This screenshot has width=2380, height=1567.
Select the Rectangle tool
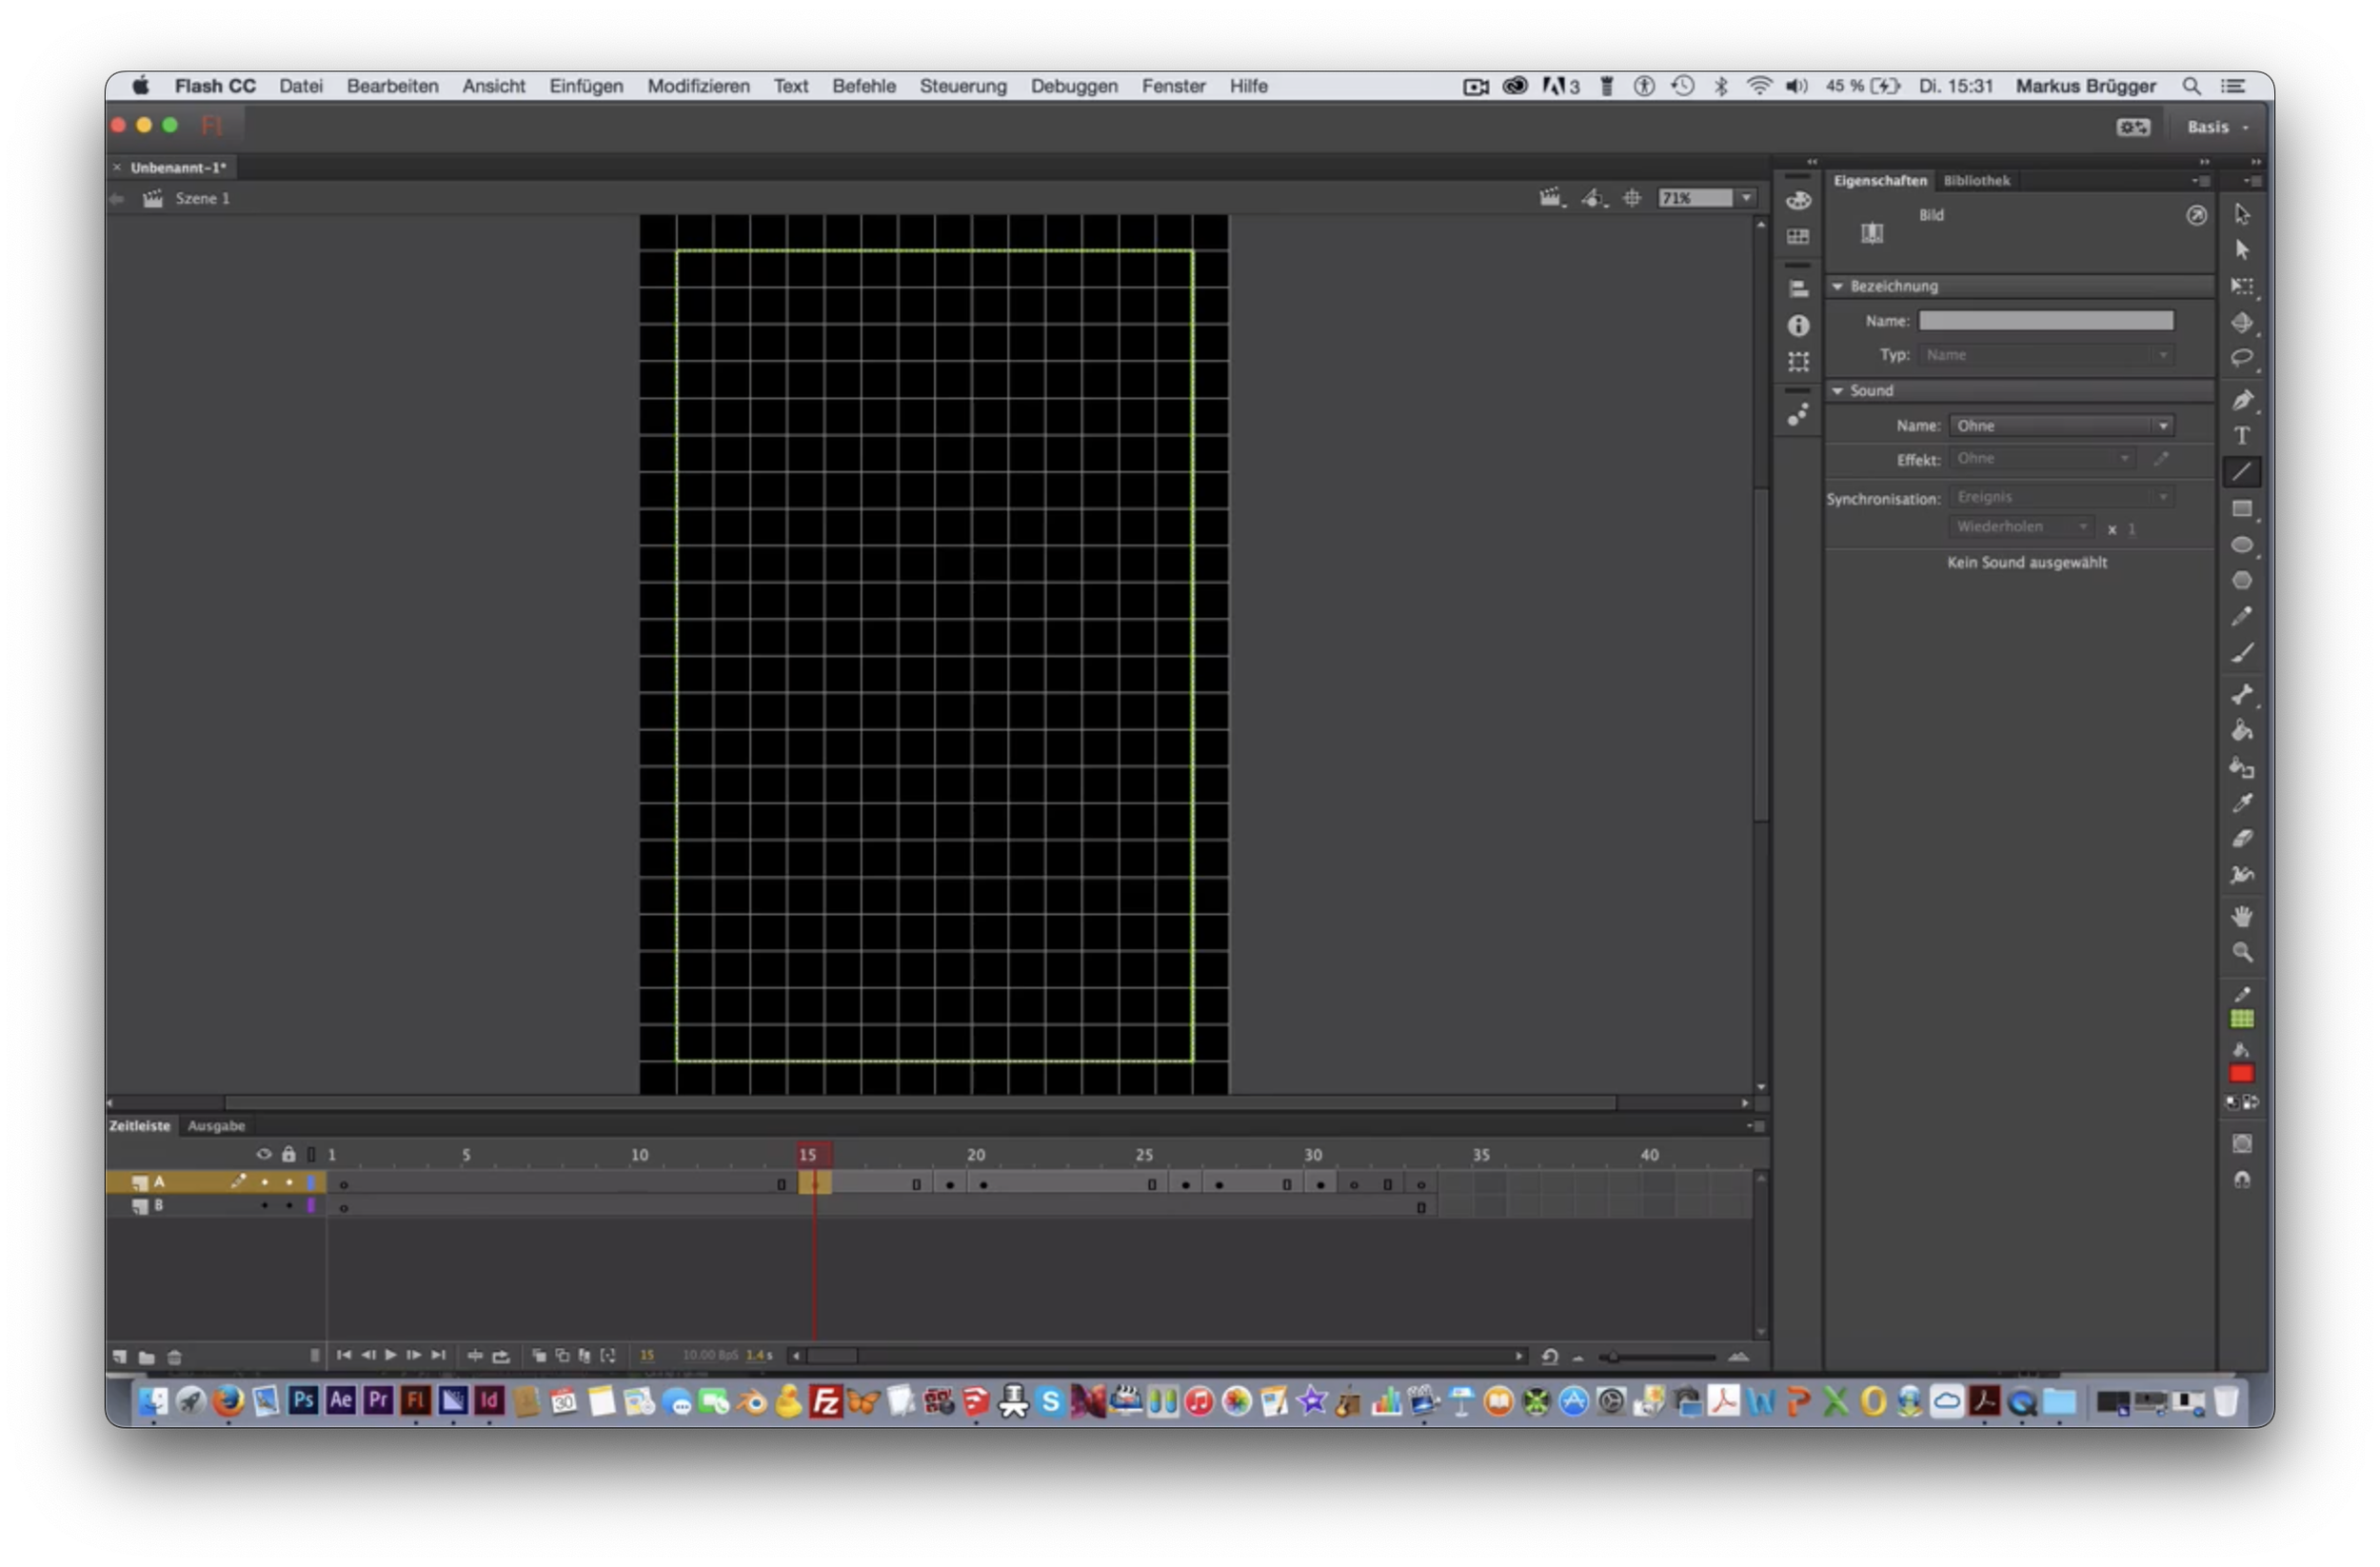pyautogui.click(x=2241, y=509)
